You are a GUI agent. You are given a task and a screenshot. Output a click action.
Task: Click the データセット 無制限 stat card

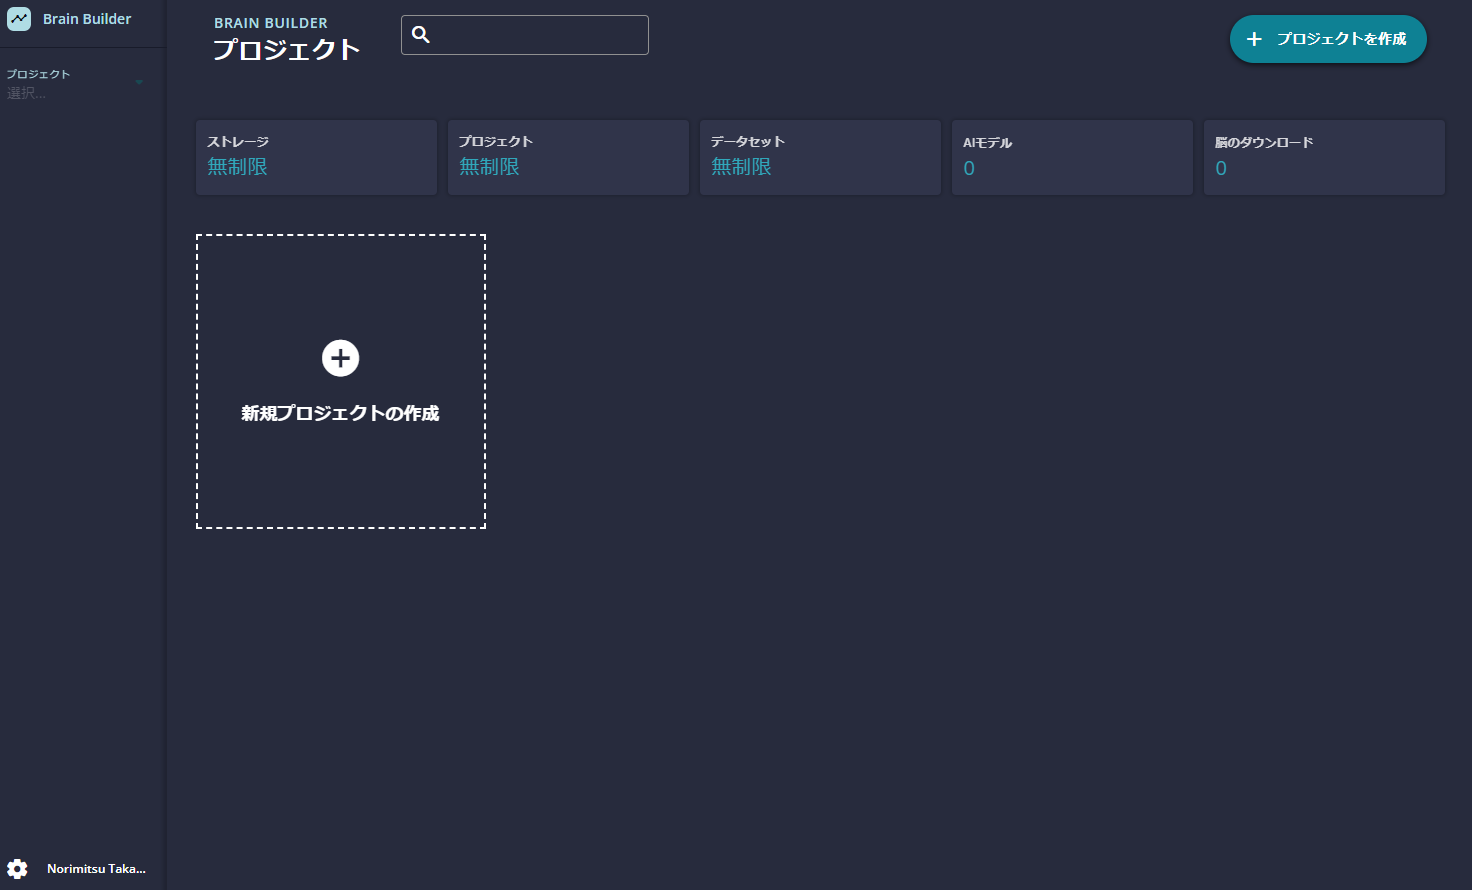tap(820, 157)
